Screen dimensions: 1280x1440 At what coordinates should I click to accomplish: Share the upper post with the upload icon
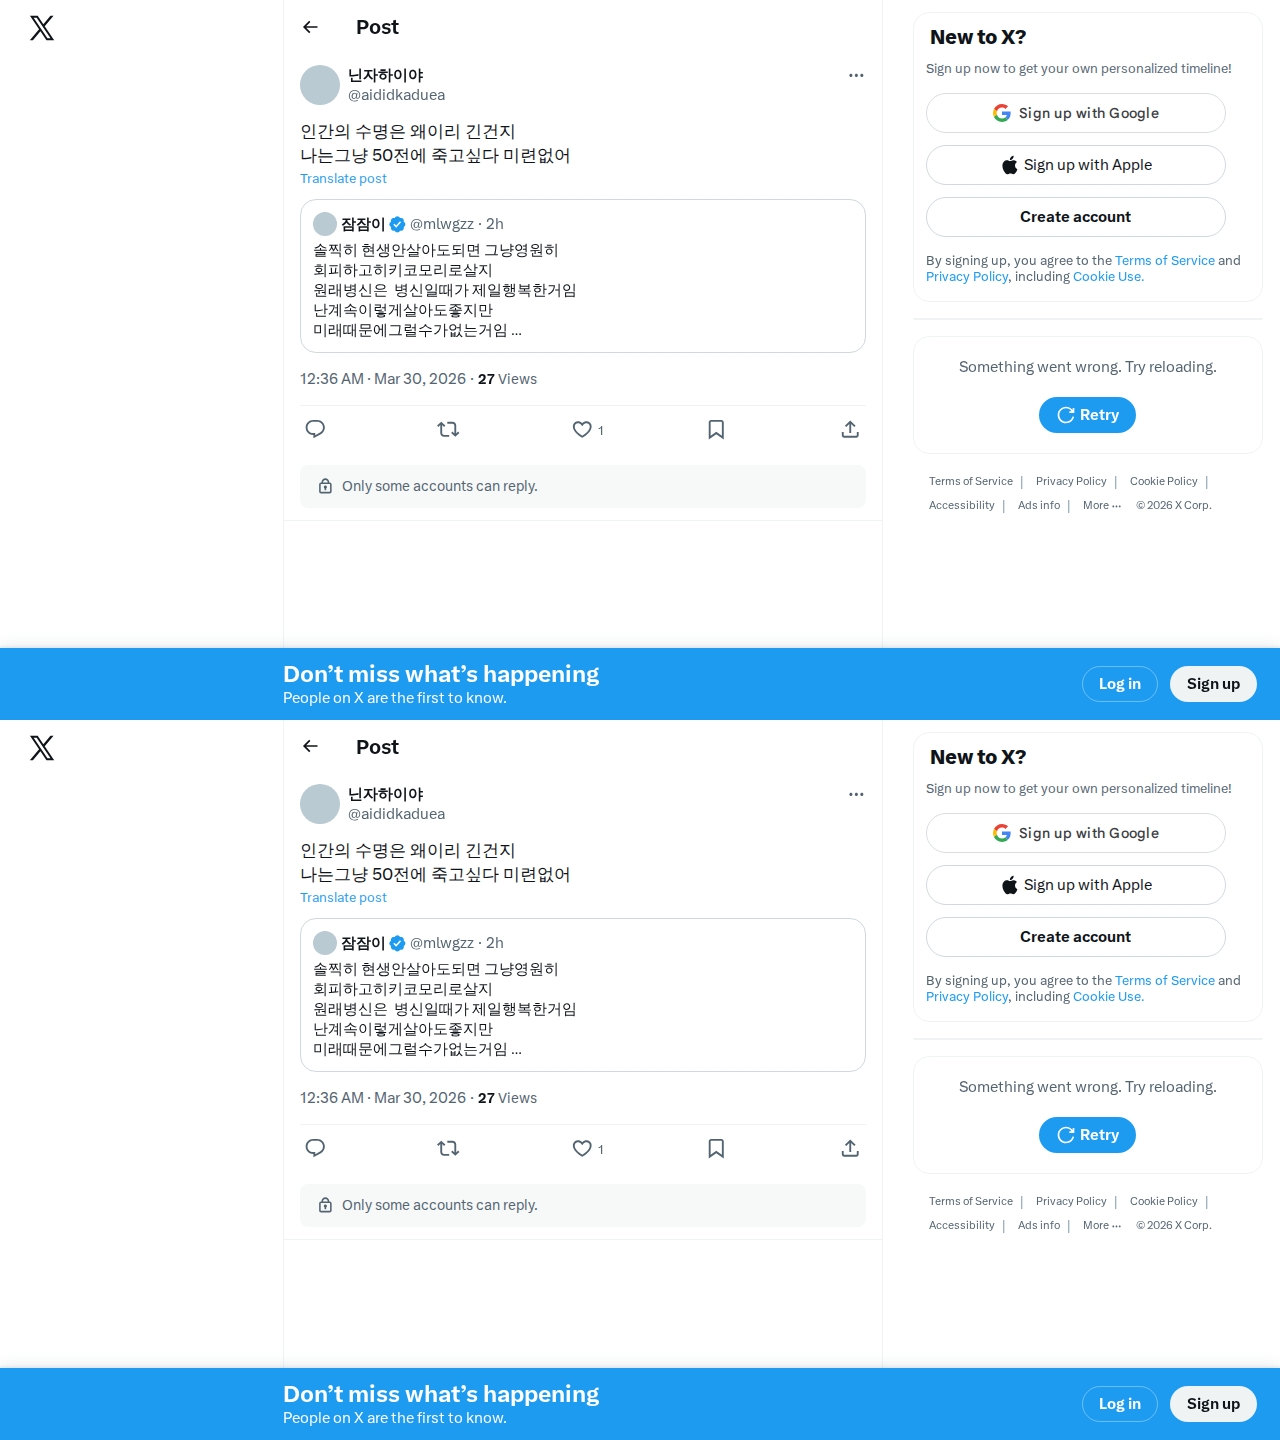(x=850, y=429)
